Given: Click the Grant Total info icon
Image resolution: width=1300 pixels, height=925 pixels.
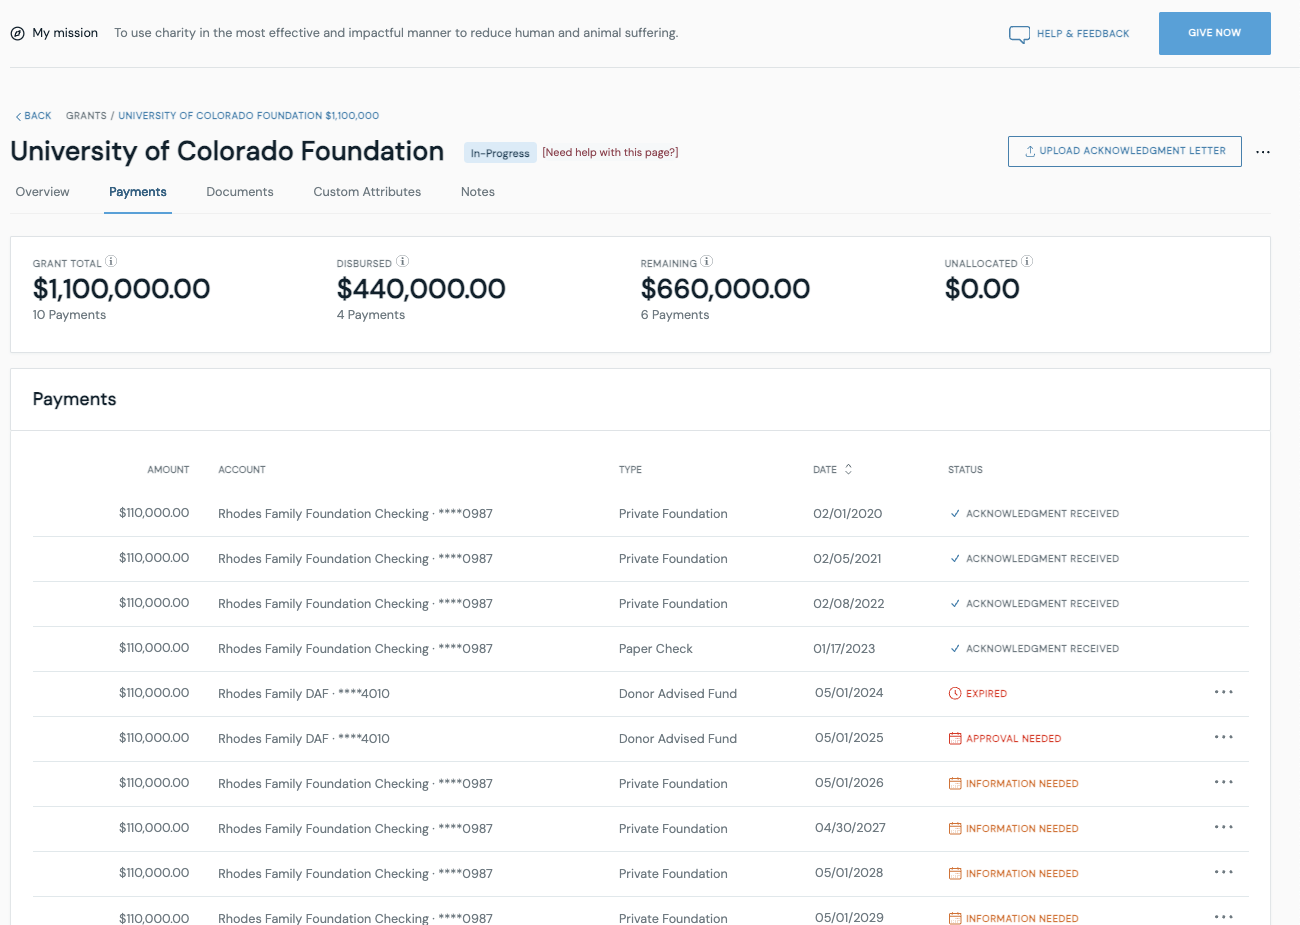Looking at the screenshot, I should 111,262.
